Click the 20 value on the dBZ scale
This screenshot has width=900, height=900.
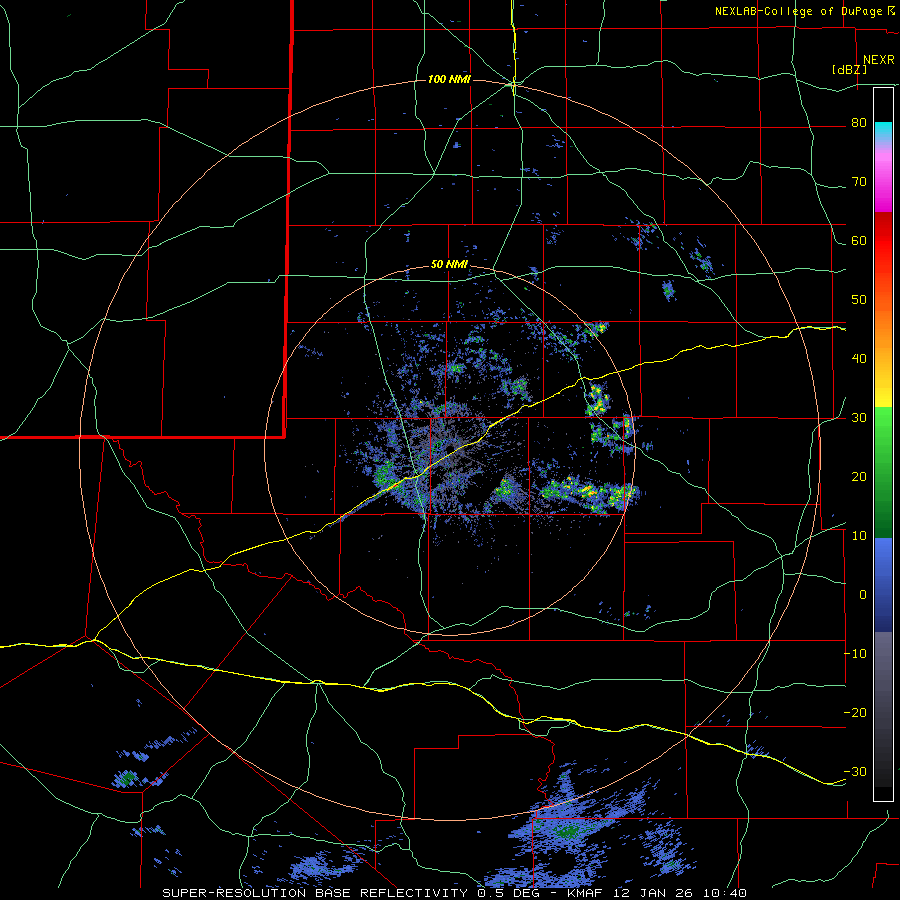(859, 477)
